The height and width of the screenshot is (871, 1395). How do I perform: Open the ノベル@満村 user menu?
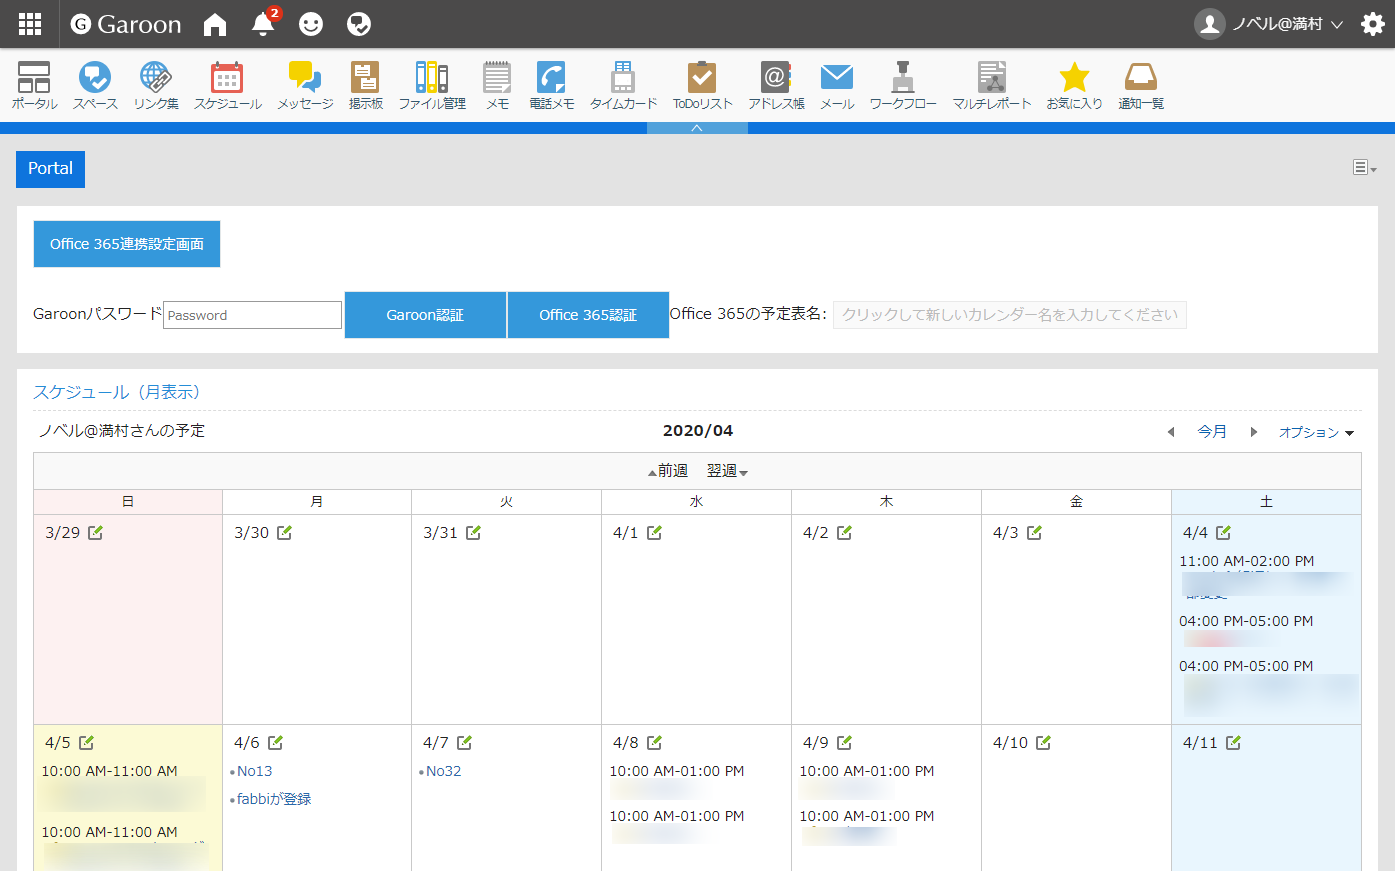pos(1269,24)
